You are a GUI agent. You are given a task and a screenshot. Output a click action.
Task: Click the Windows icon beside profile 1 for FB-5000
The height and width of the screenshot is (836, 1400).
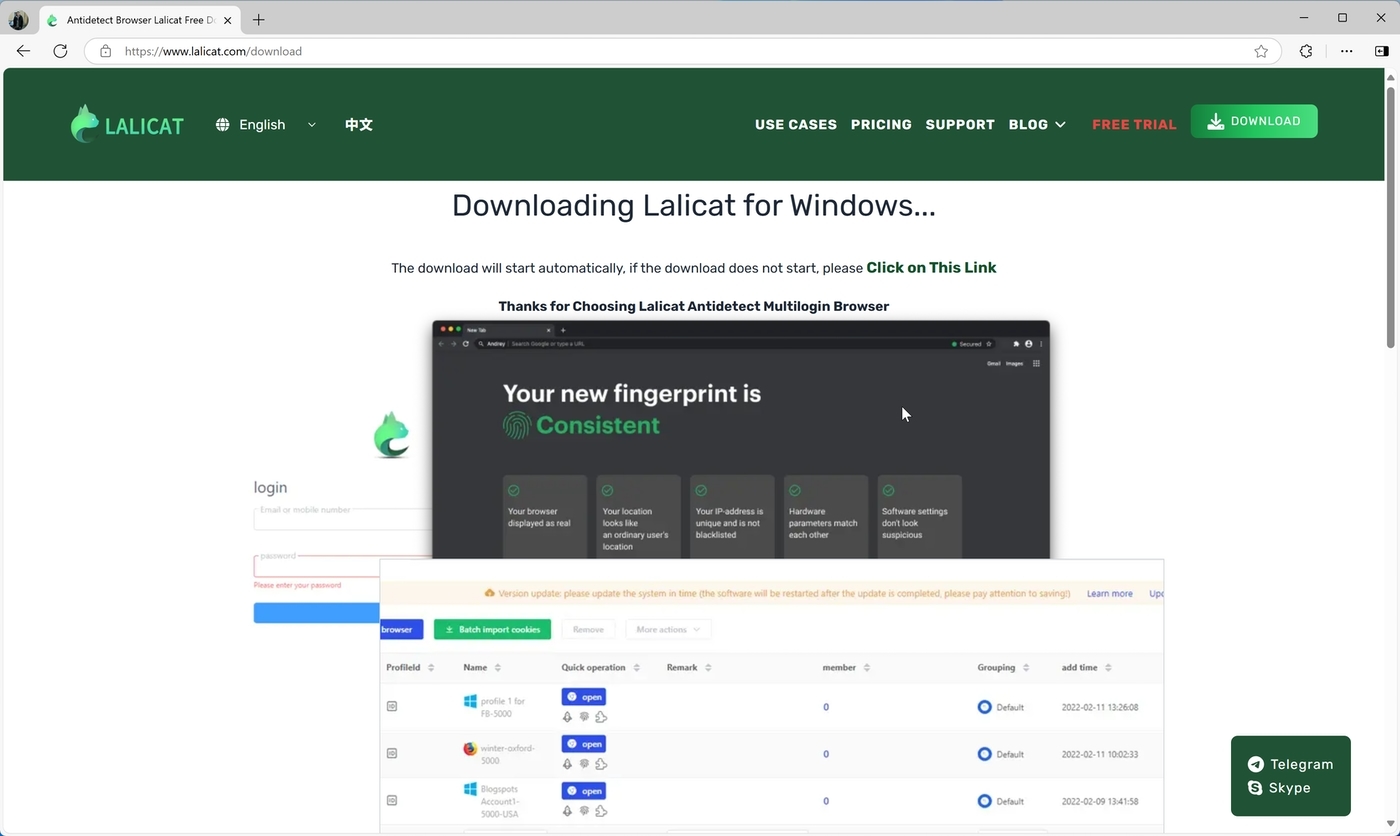470,701
